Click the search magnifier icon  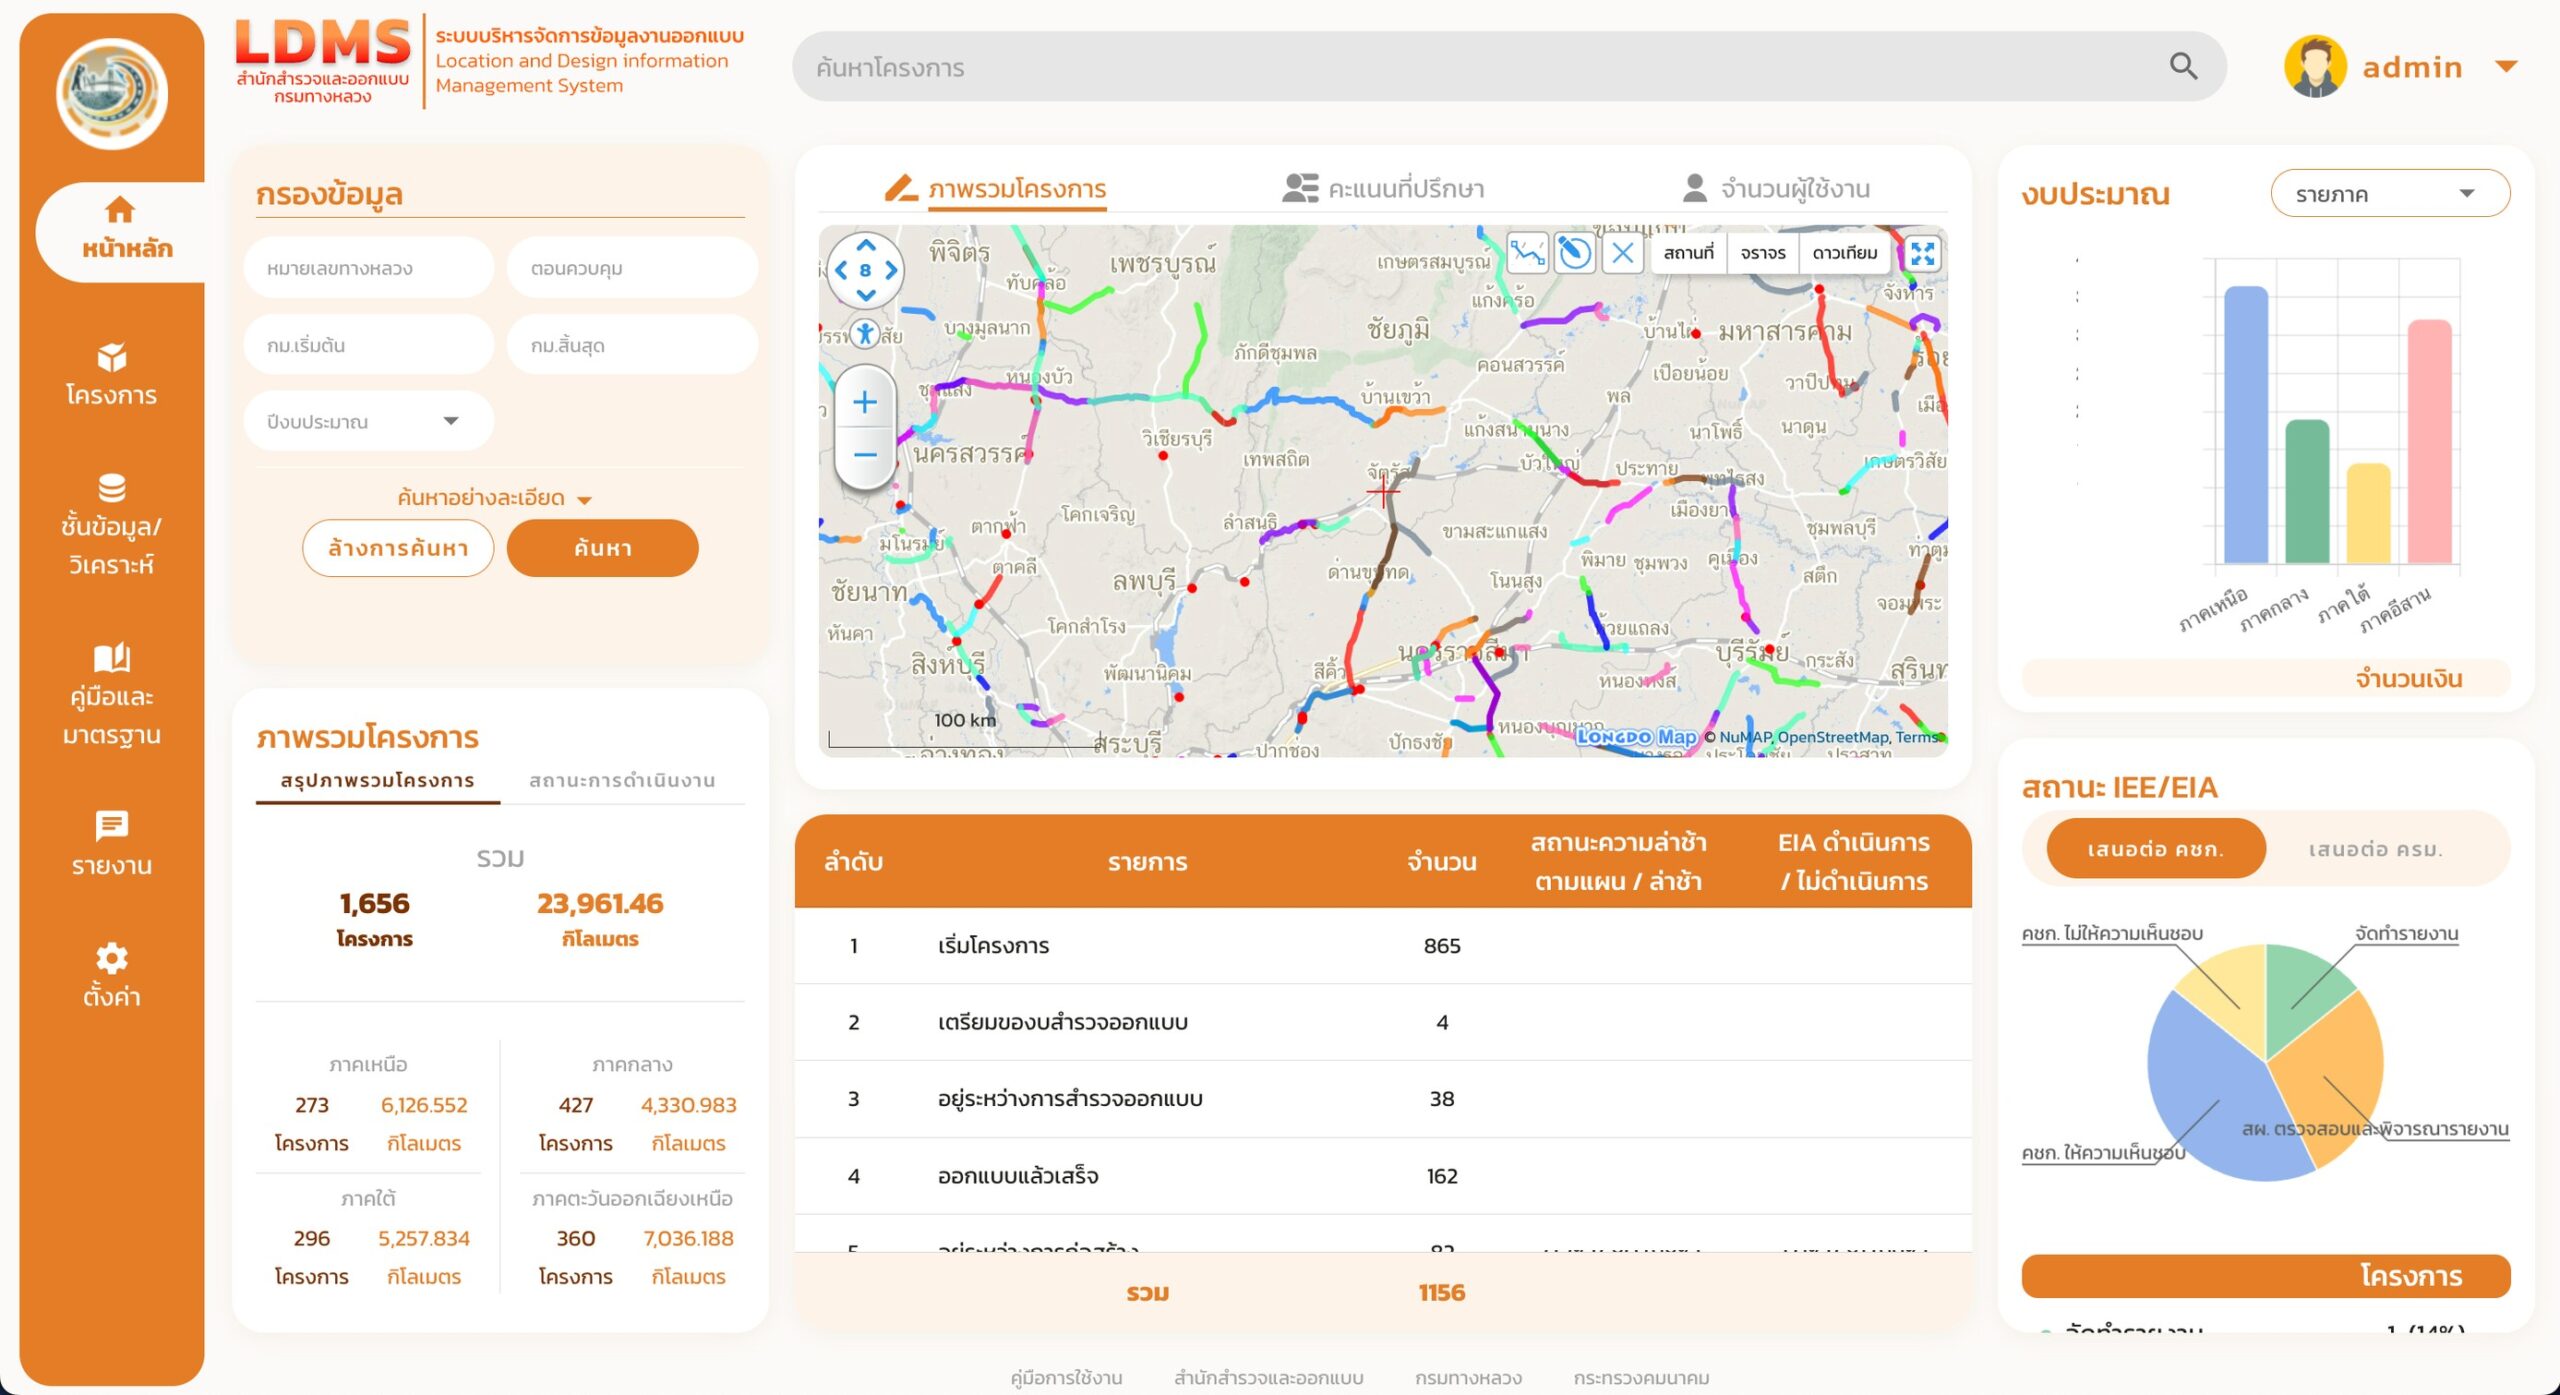(x=2183, y=67)
